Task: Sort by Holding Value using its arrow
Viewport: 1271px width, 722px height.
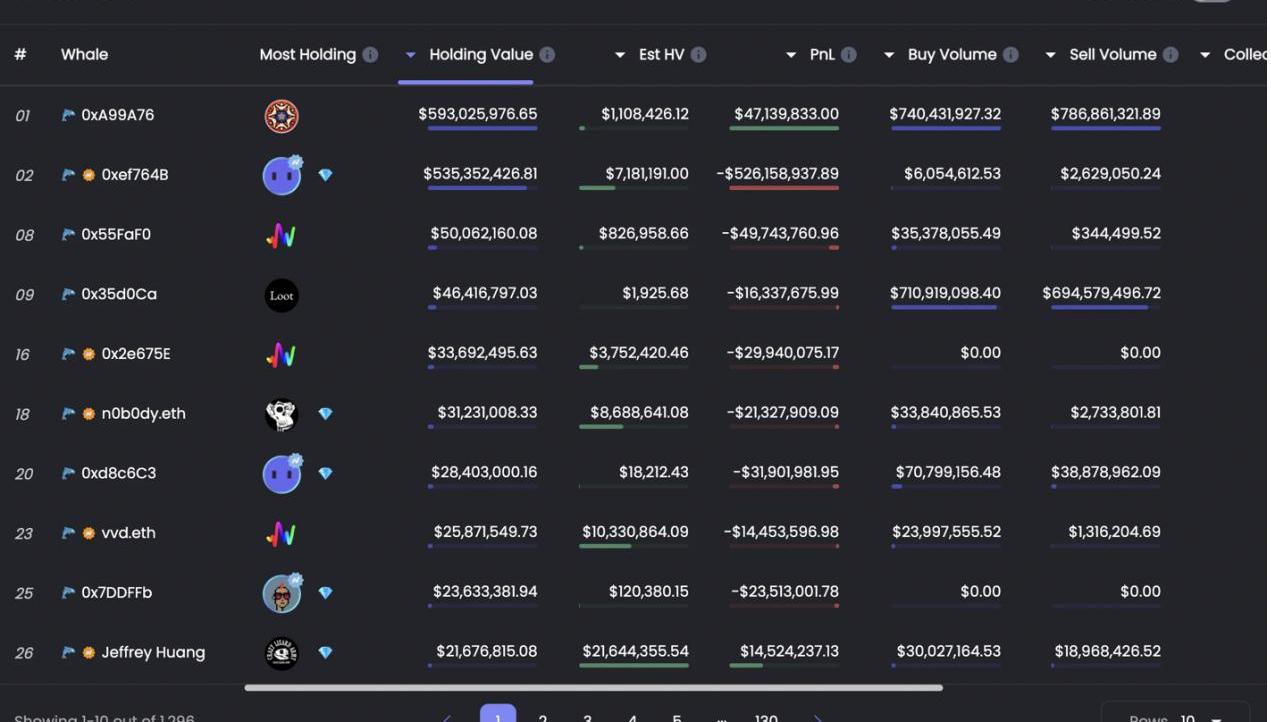Action: click(410, 55)
